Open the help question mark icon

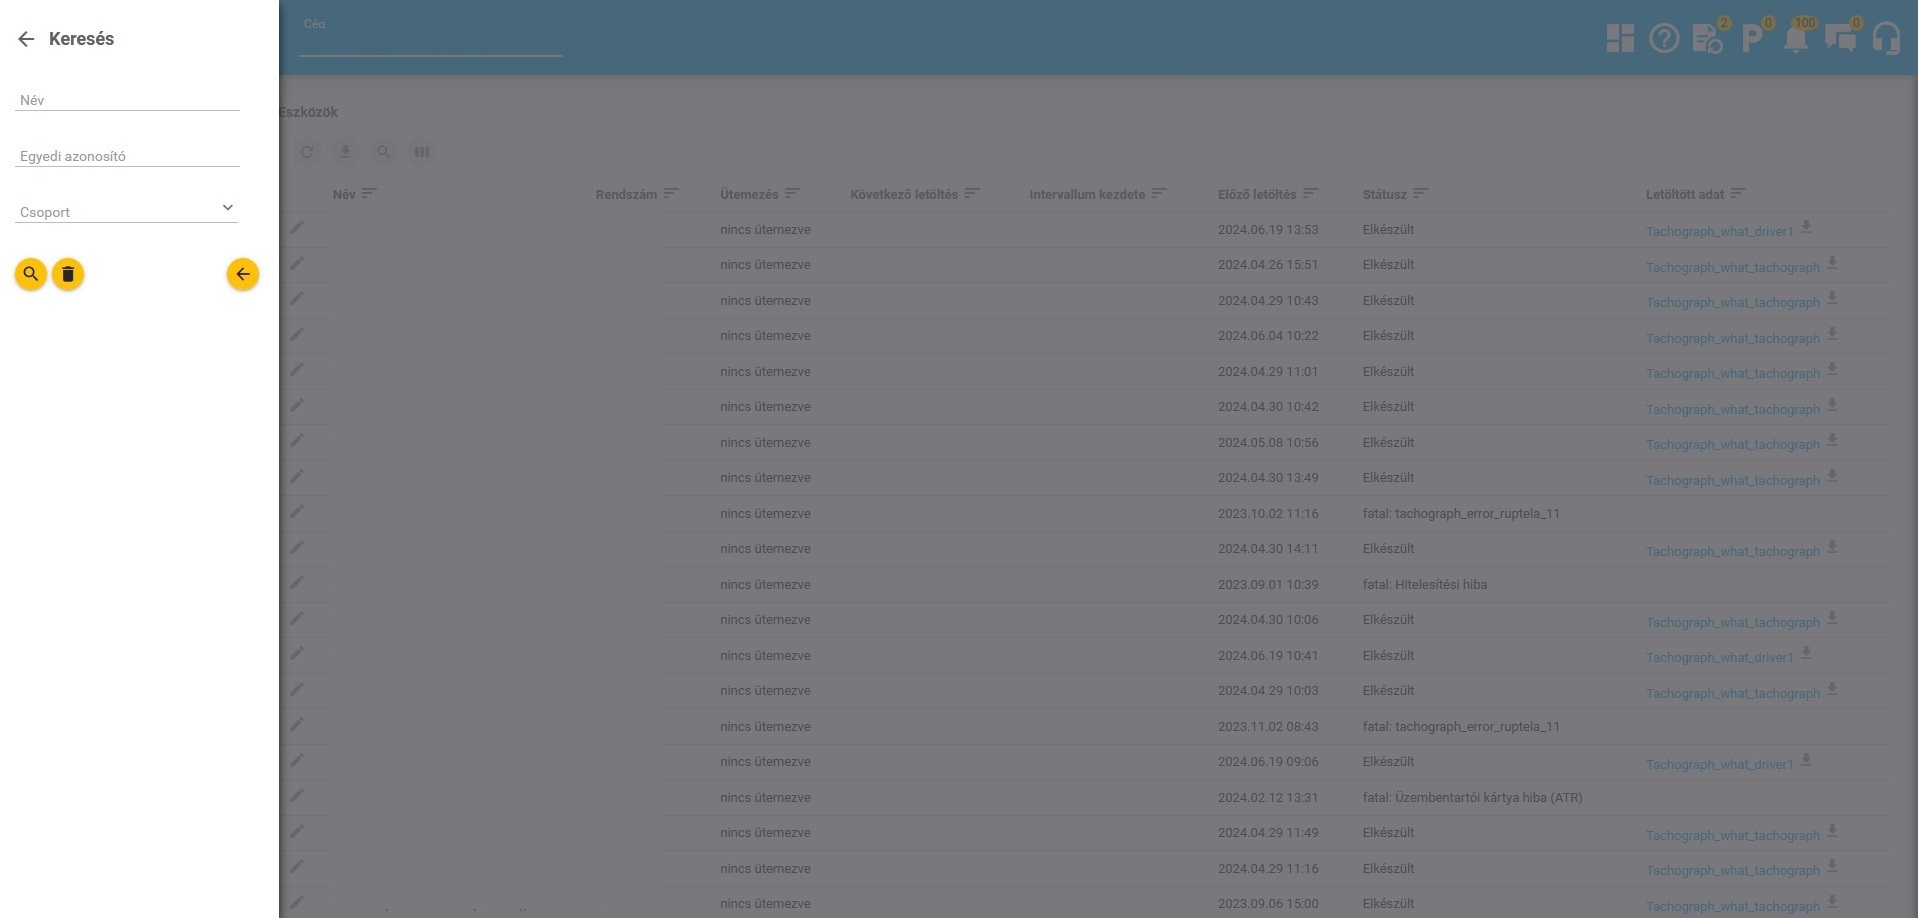coord(1663,39)
